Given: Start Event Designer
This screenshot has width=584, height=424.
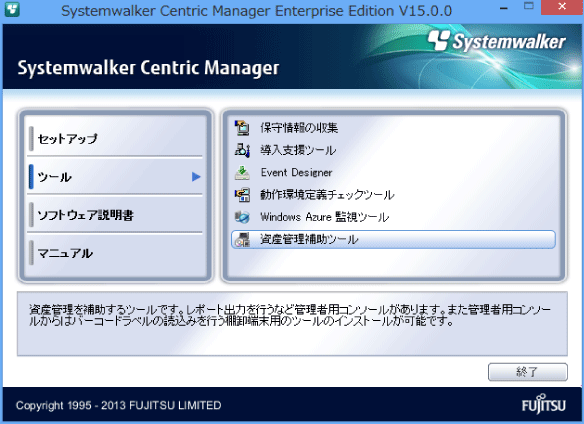Looking at the screenshot, I should (x=296, y=173).
